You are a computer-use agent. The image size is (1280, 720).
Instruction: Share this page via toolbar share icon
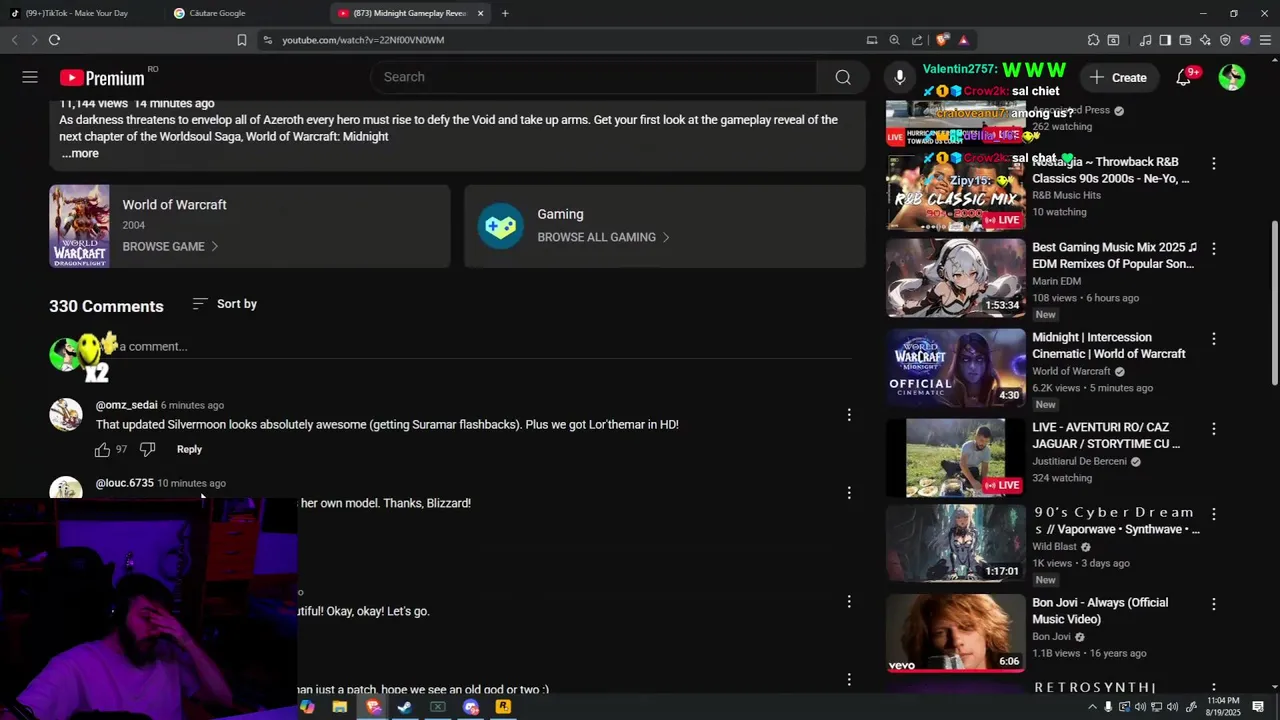pyautogui.click(x=917, y=40)
